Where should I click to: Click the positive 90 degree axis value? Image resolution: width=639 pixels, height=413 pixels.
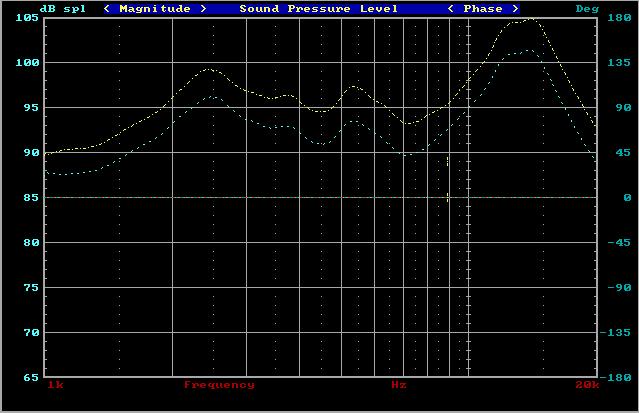pos(623,108)
